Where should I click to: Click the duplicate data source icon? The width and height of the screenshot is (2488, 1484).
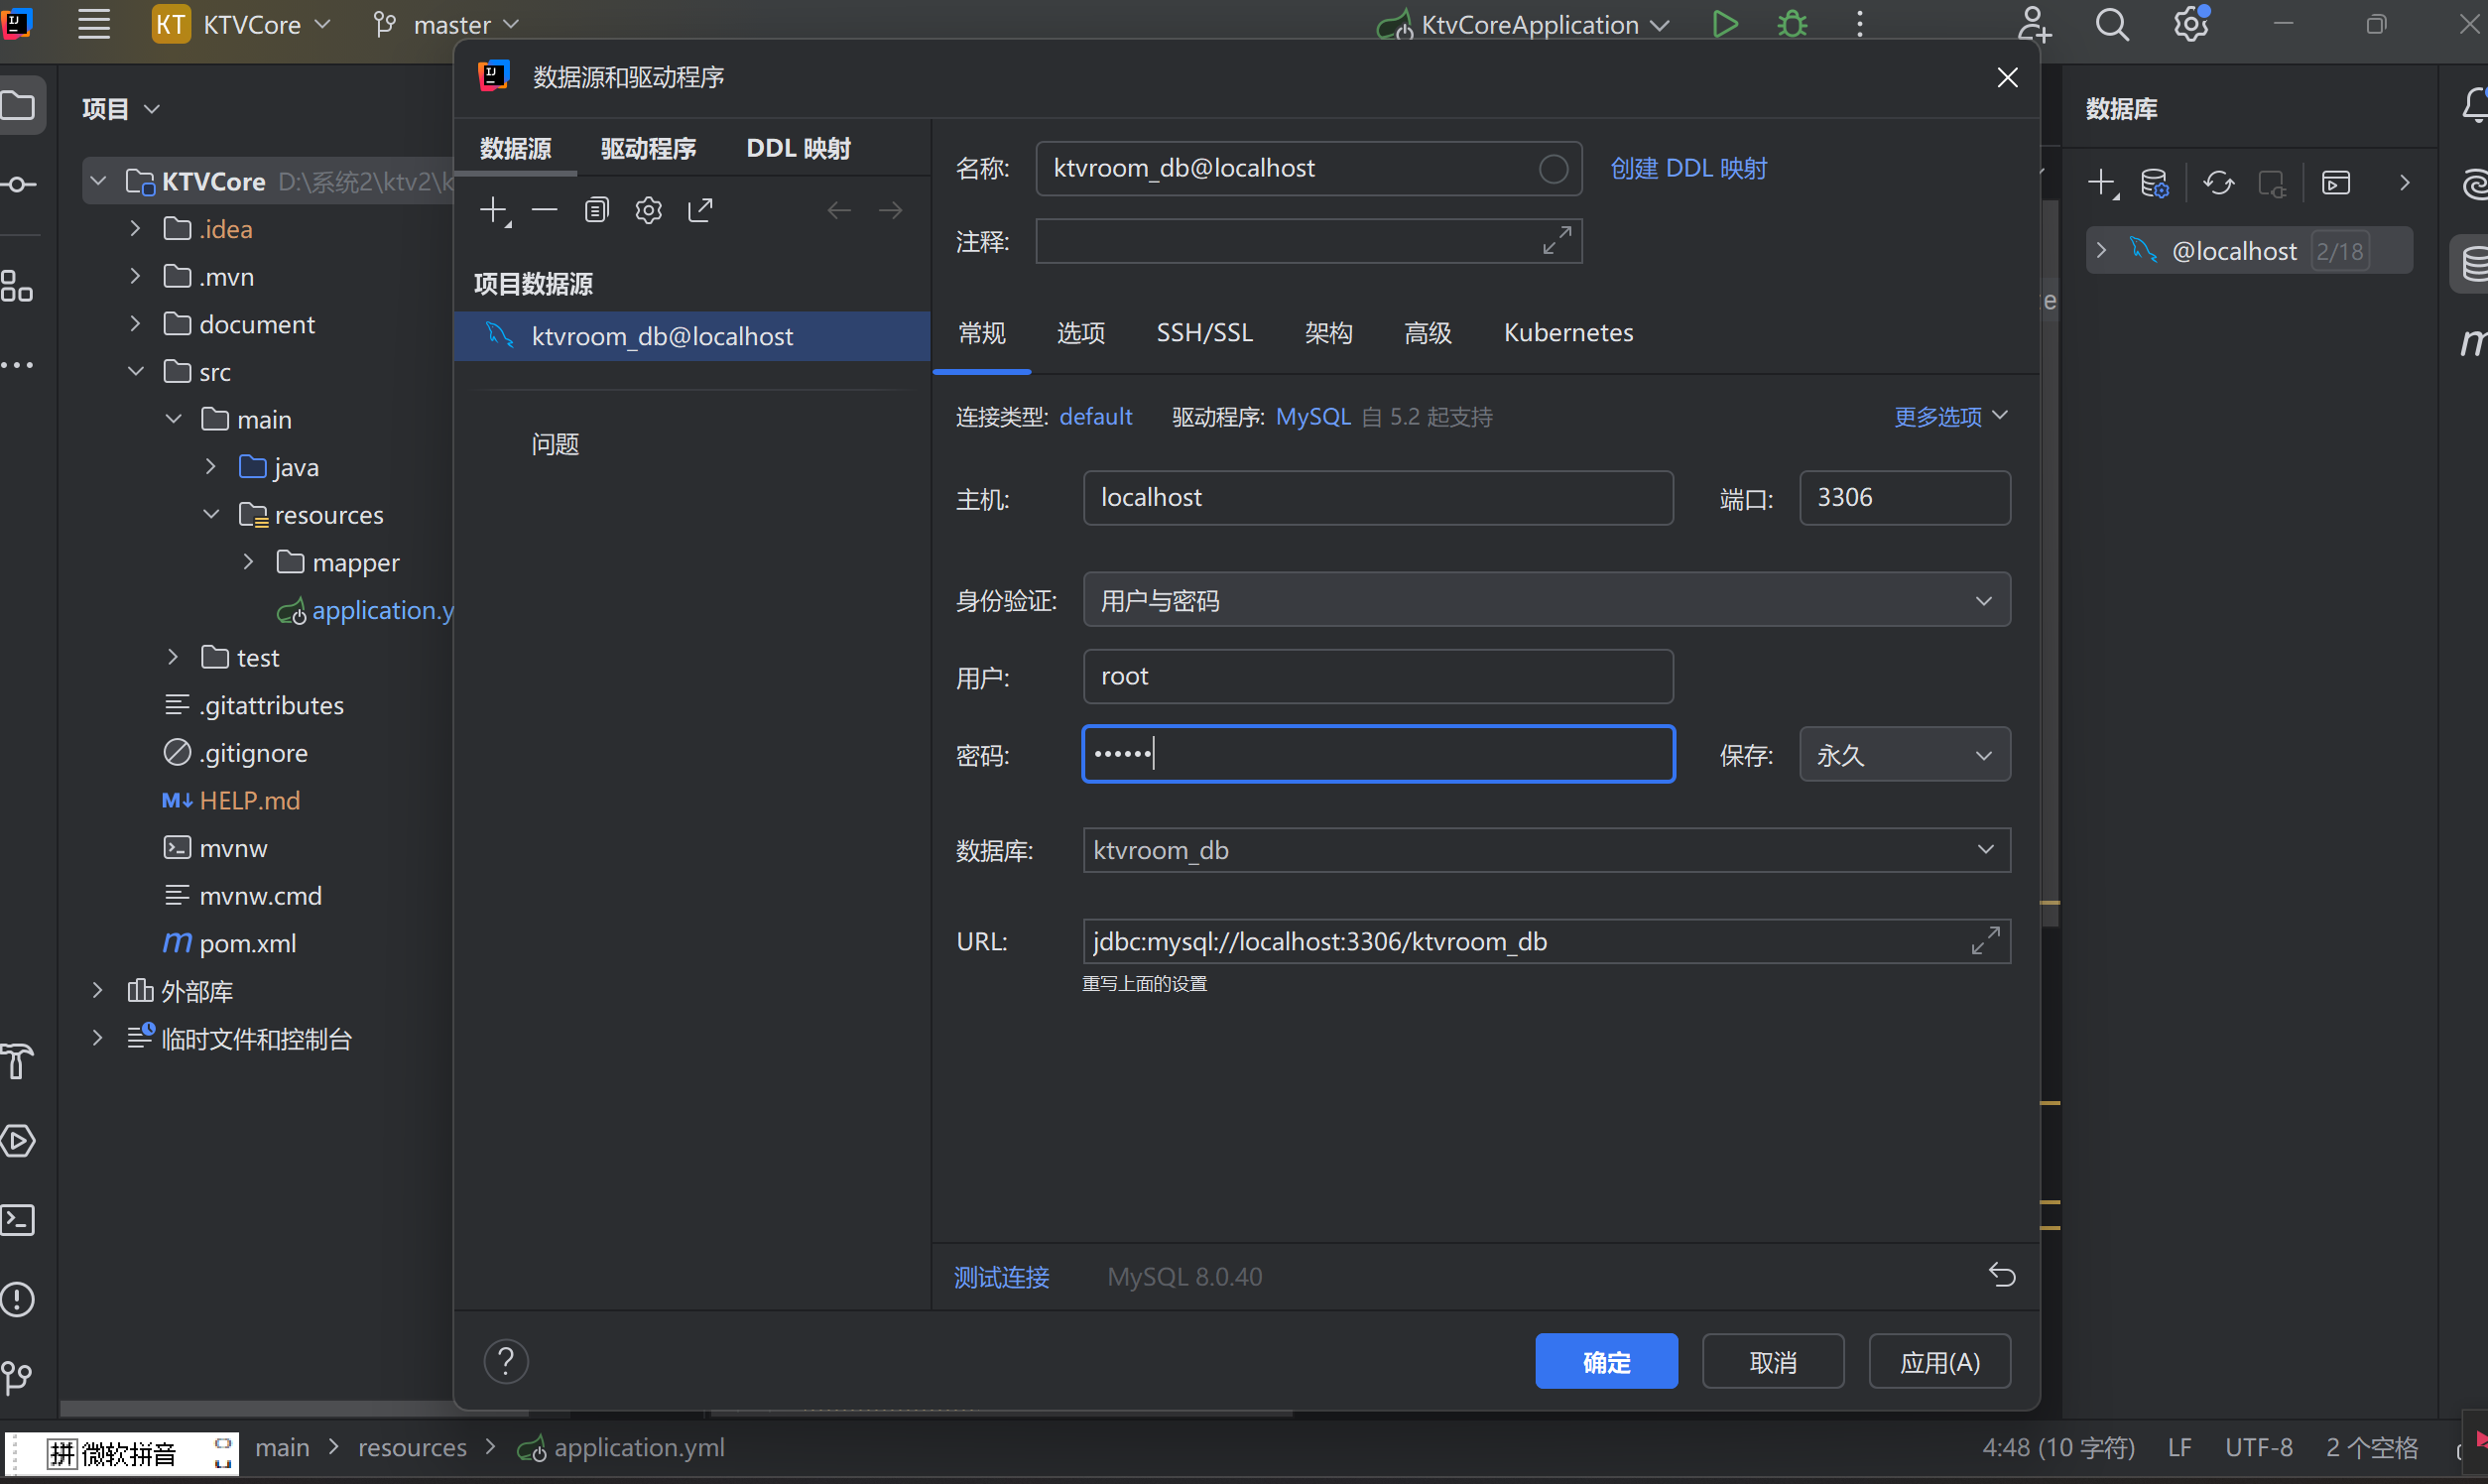pyautogui.click(x=597, y=210)
